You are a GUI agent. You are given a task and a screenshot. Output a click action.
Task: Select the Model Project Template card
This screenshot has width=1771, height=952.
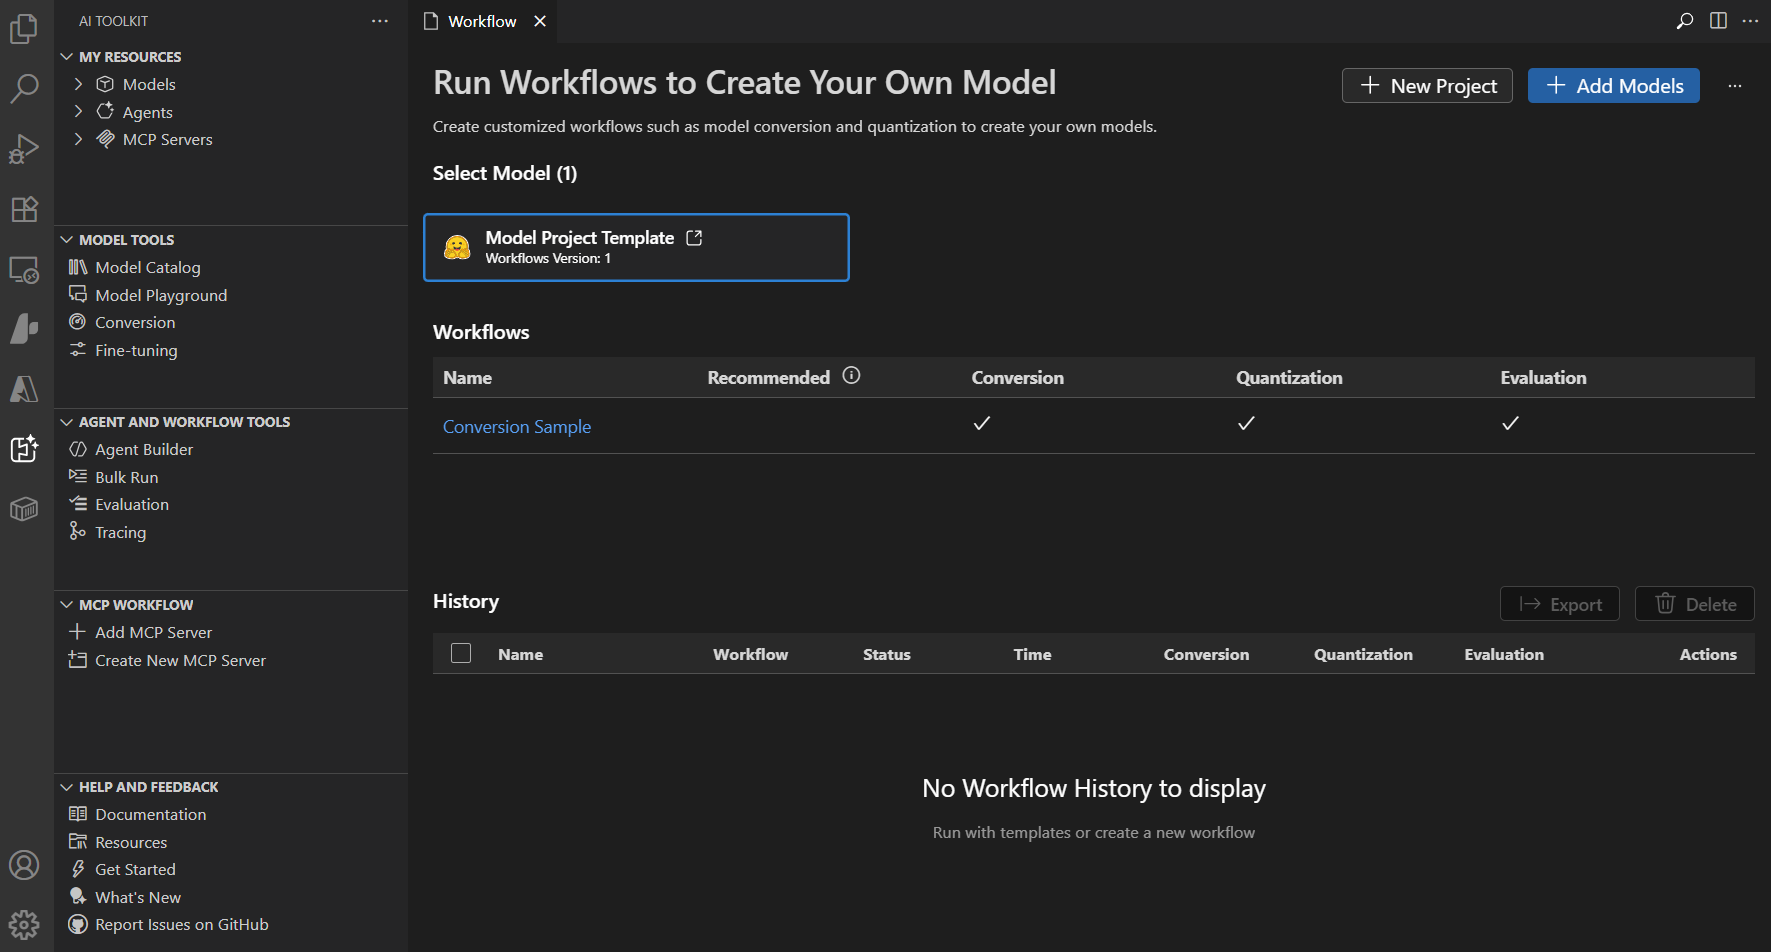pyautogui.click(x=636, y=247)
